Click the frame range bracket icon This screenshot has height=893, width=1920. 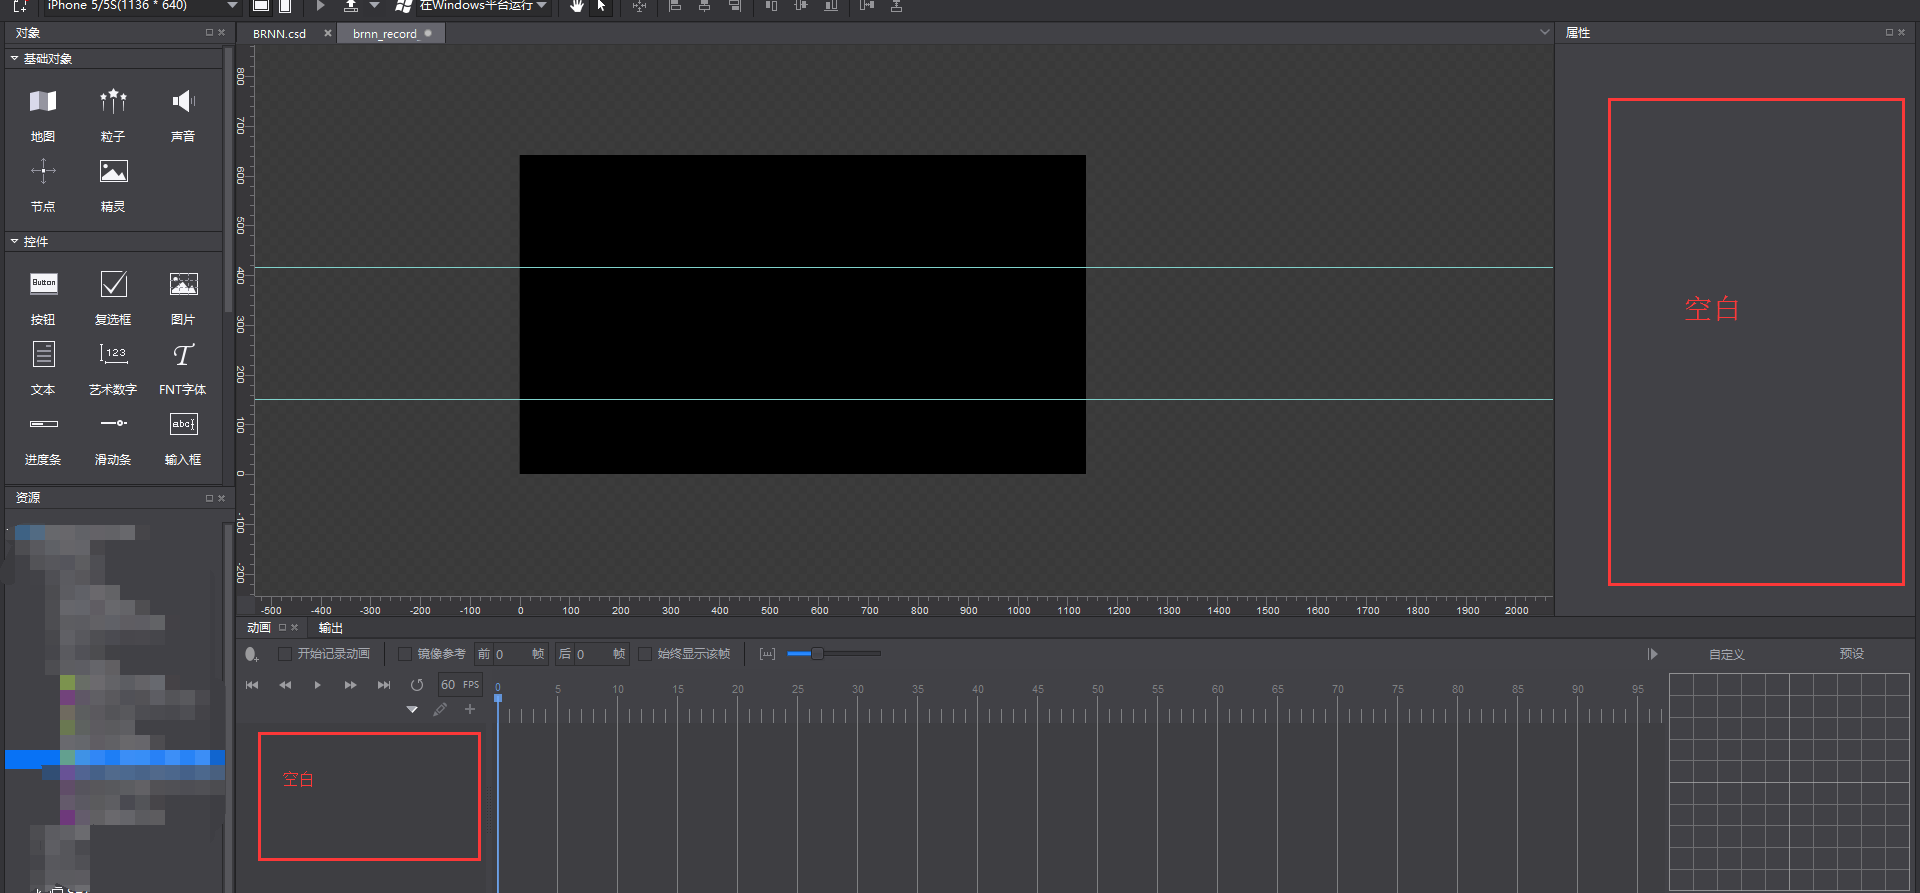point(767,654)
